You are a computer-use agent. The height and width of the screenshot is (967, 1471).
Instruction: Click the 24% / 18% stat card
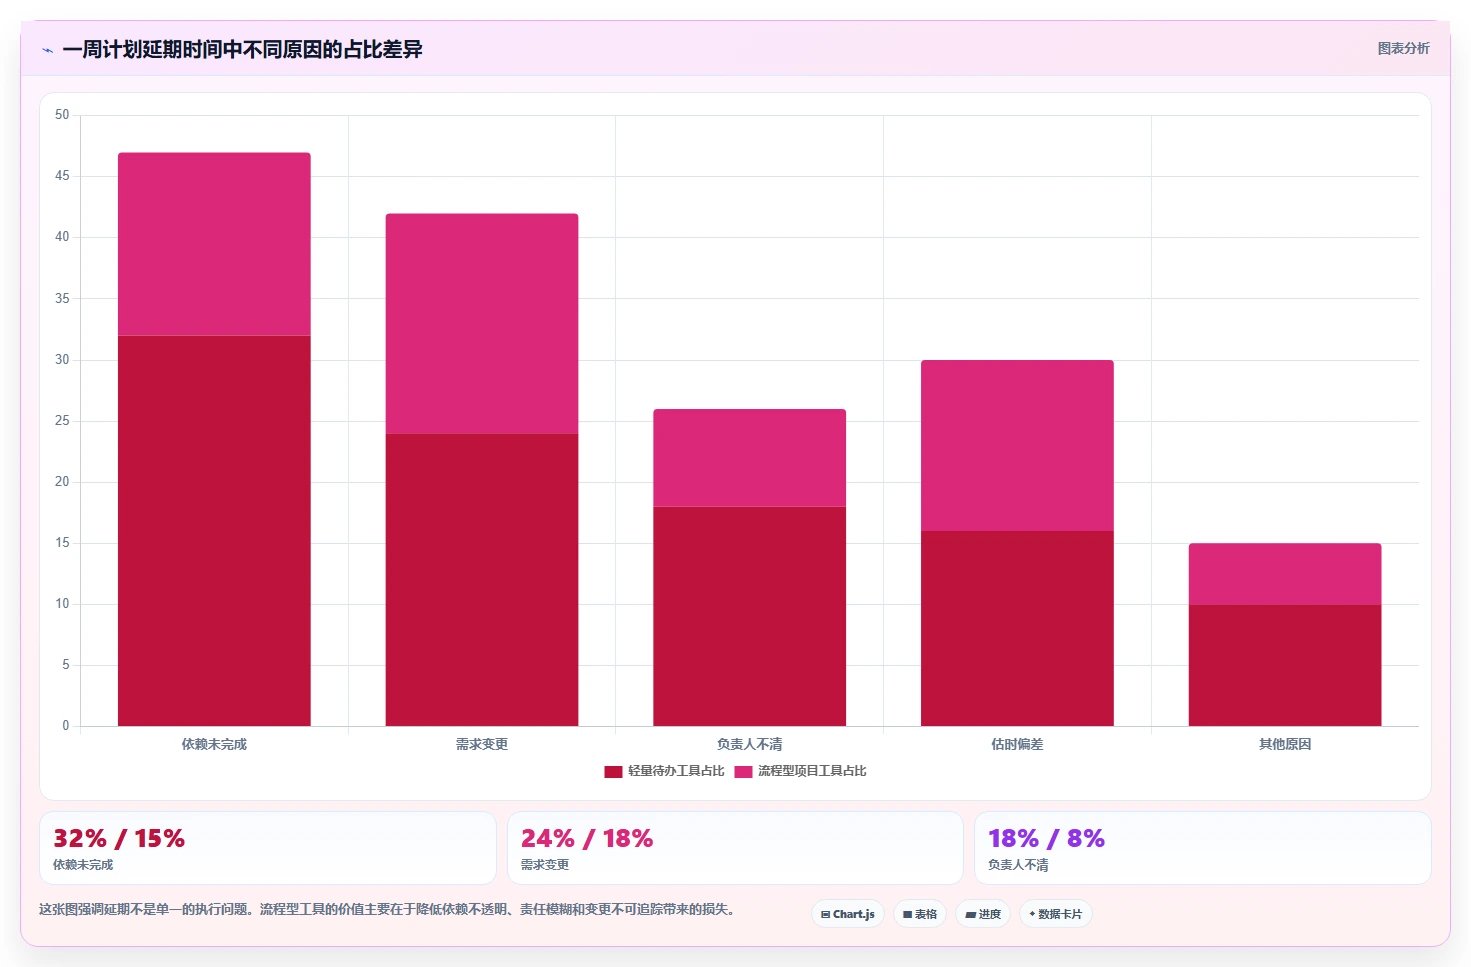click(735, 848)
